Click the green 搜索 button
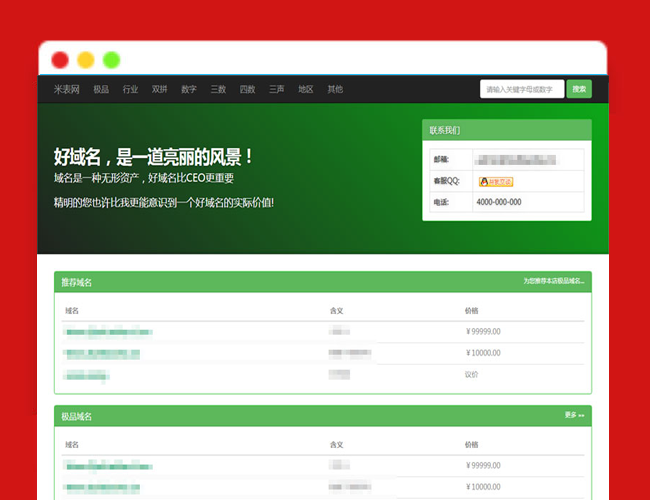The width and height of the screenshot is (650, 500). point(579,89)
